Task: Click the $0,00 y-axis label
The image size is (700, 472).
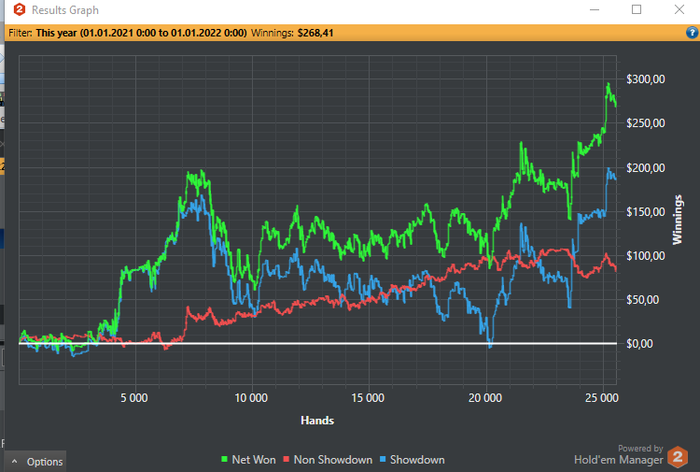Action: point(639,343)
